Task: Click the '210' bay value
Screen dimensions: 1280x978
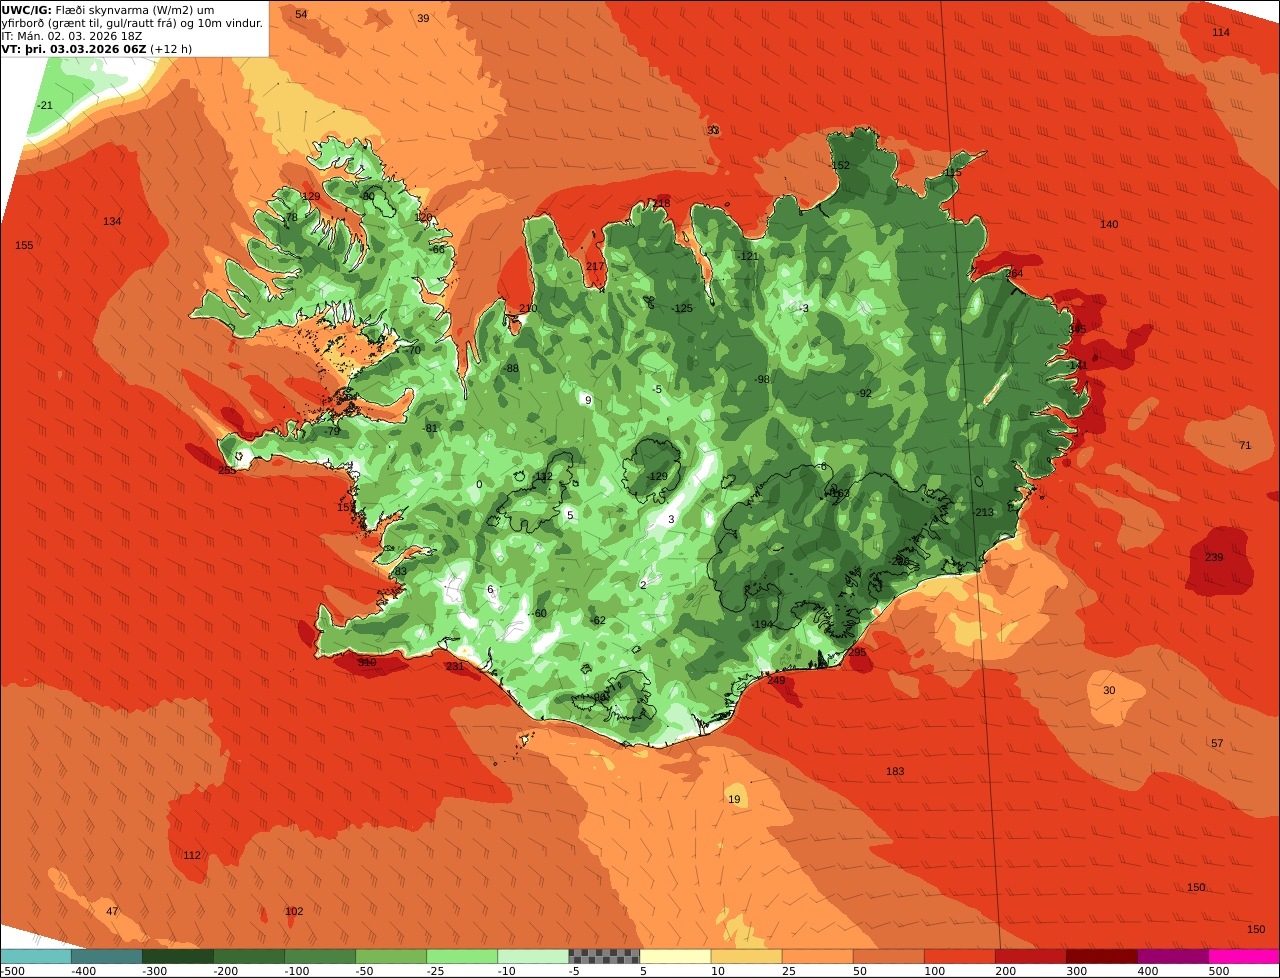Action: (528, 308)
